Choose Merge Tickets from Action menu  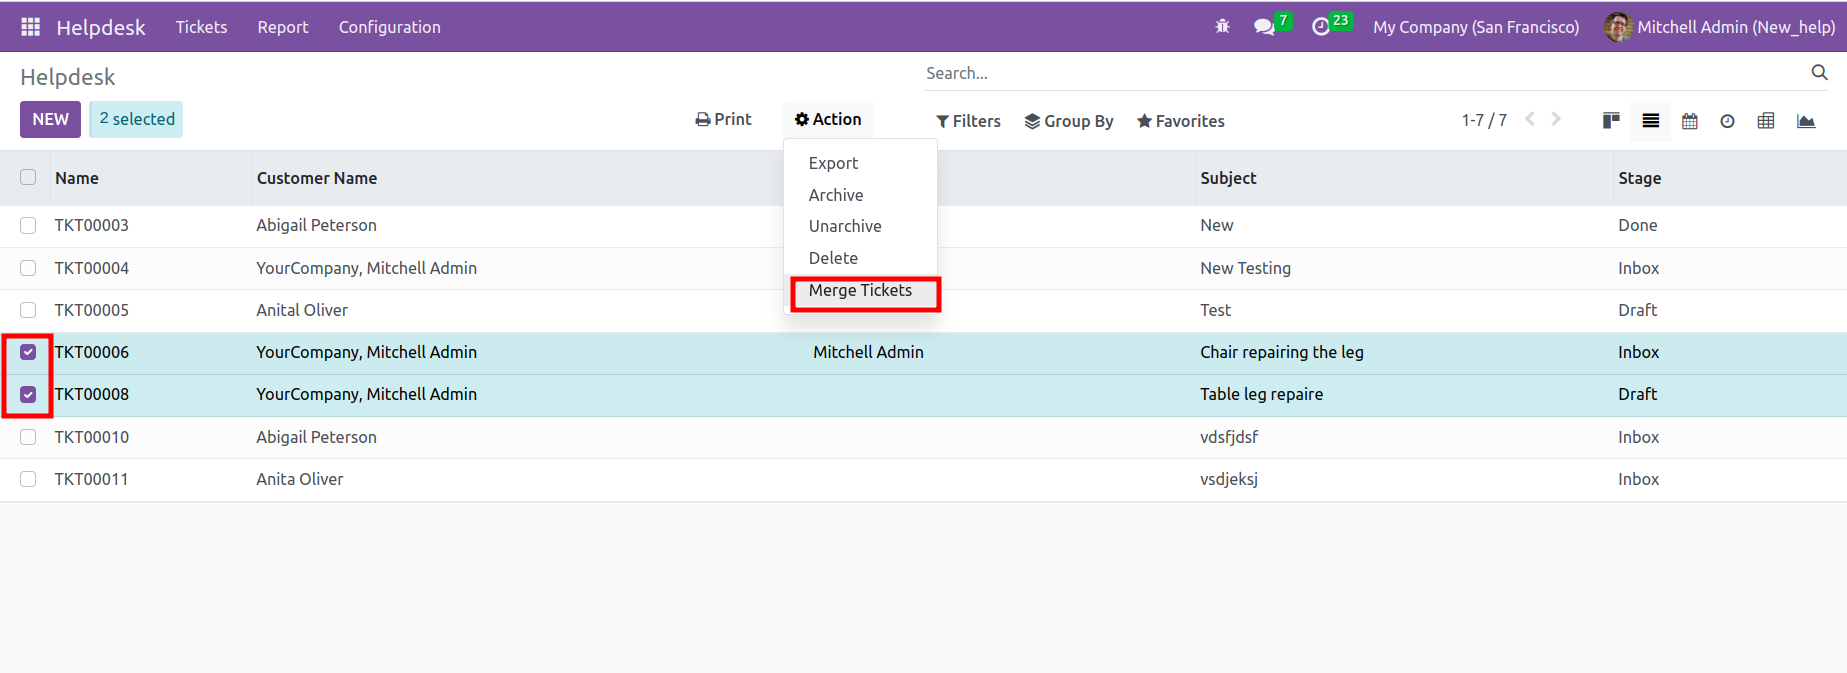(x=860, y=291)
